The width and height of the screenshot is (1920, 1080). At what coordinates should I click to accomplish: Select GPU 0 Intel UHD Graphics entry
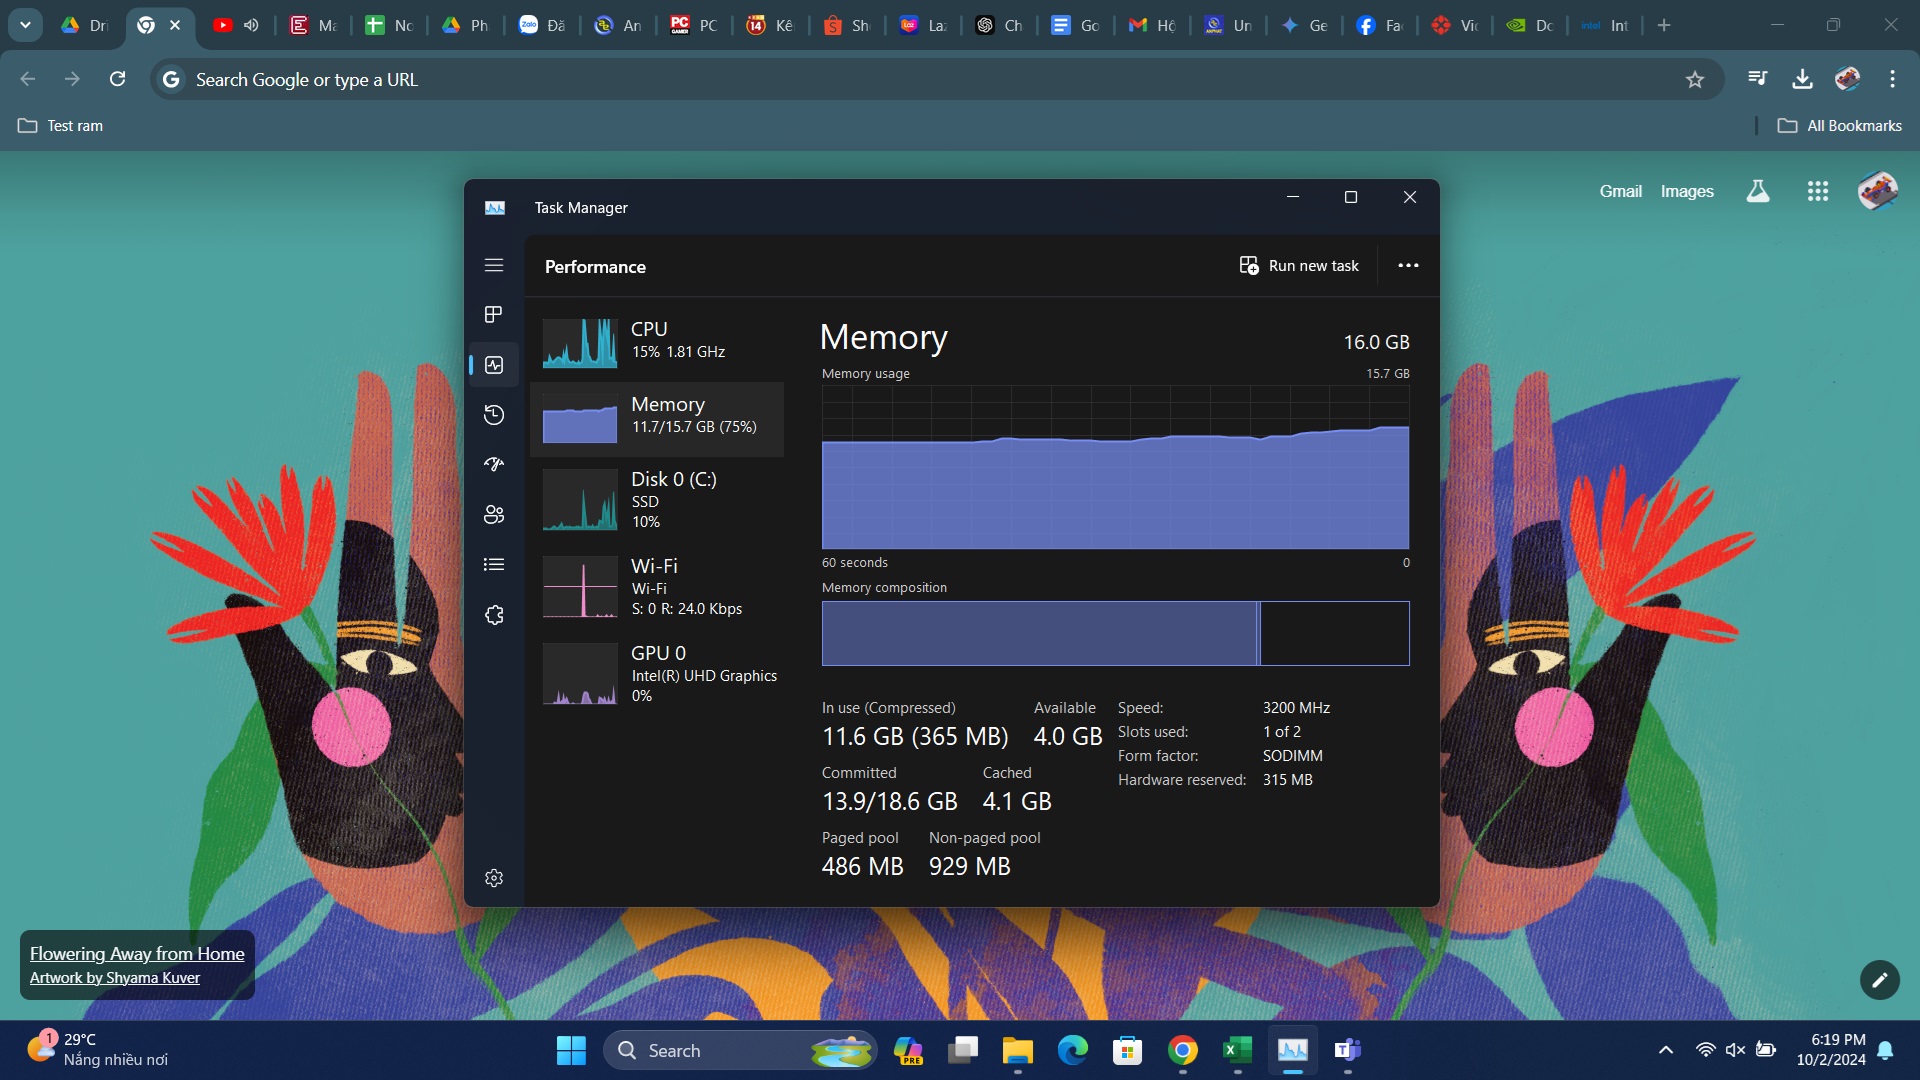pos(657,674)
